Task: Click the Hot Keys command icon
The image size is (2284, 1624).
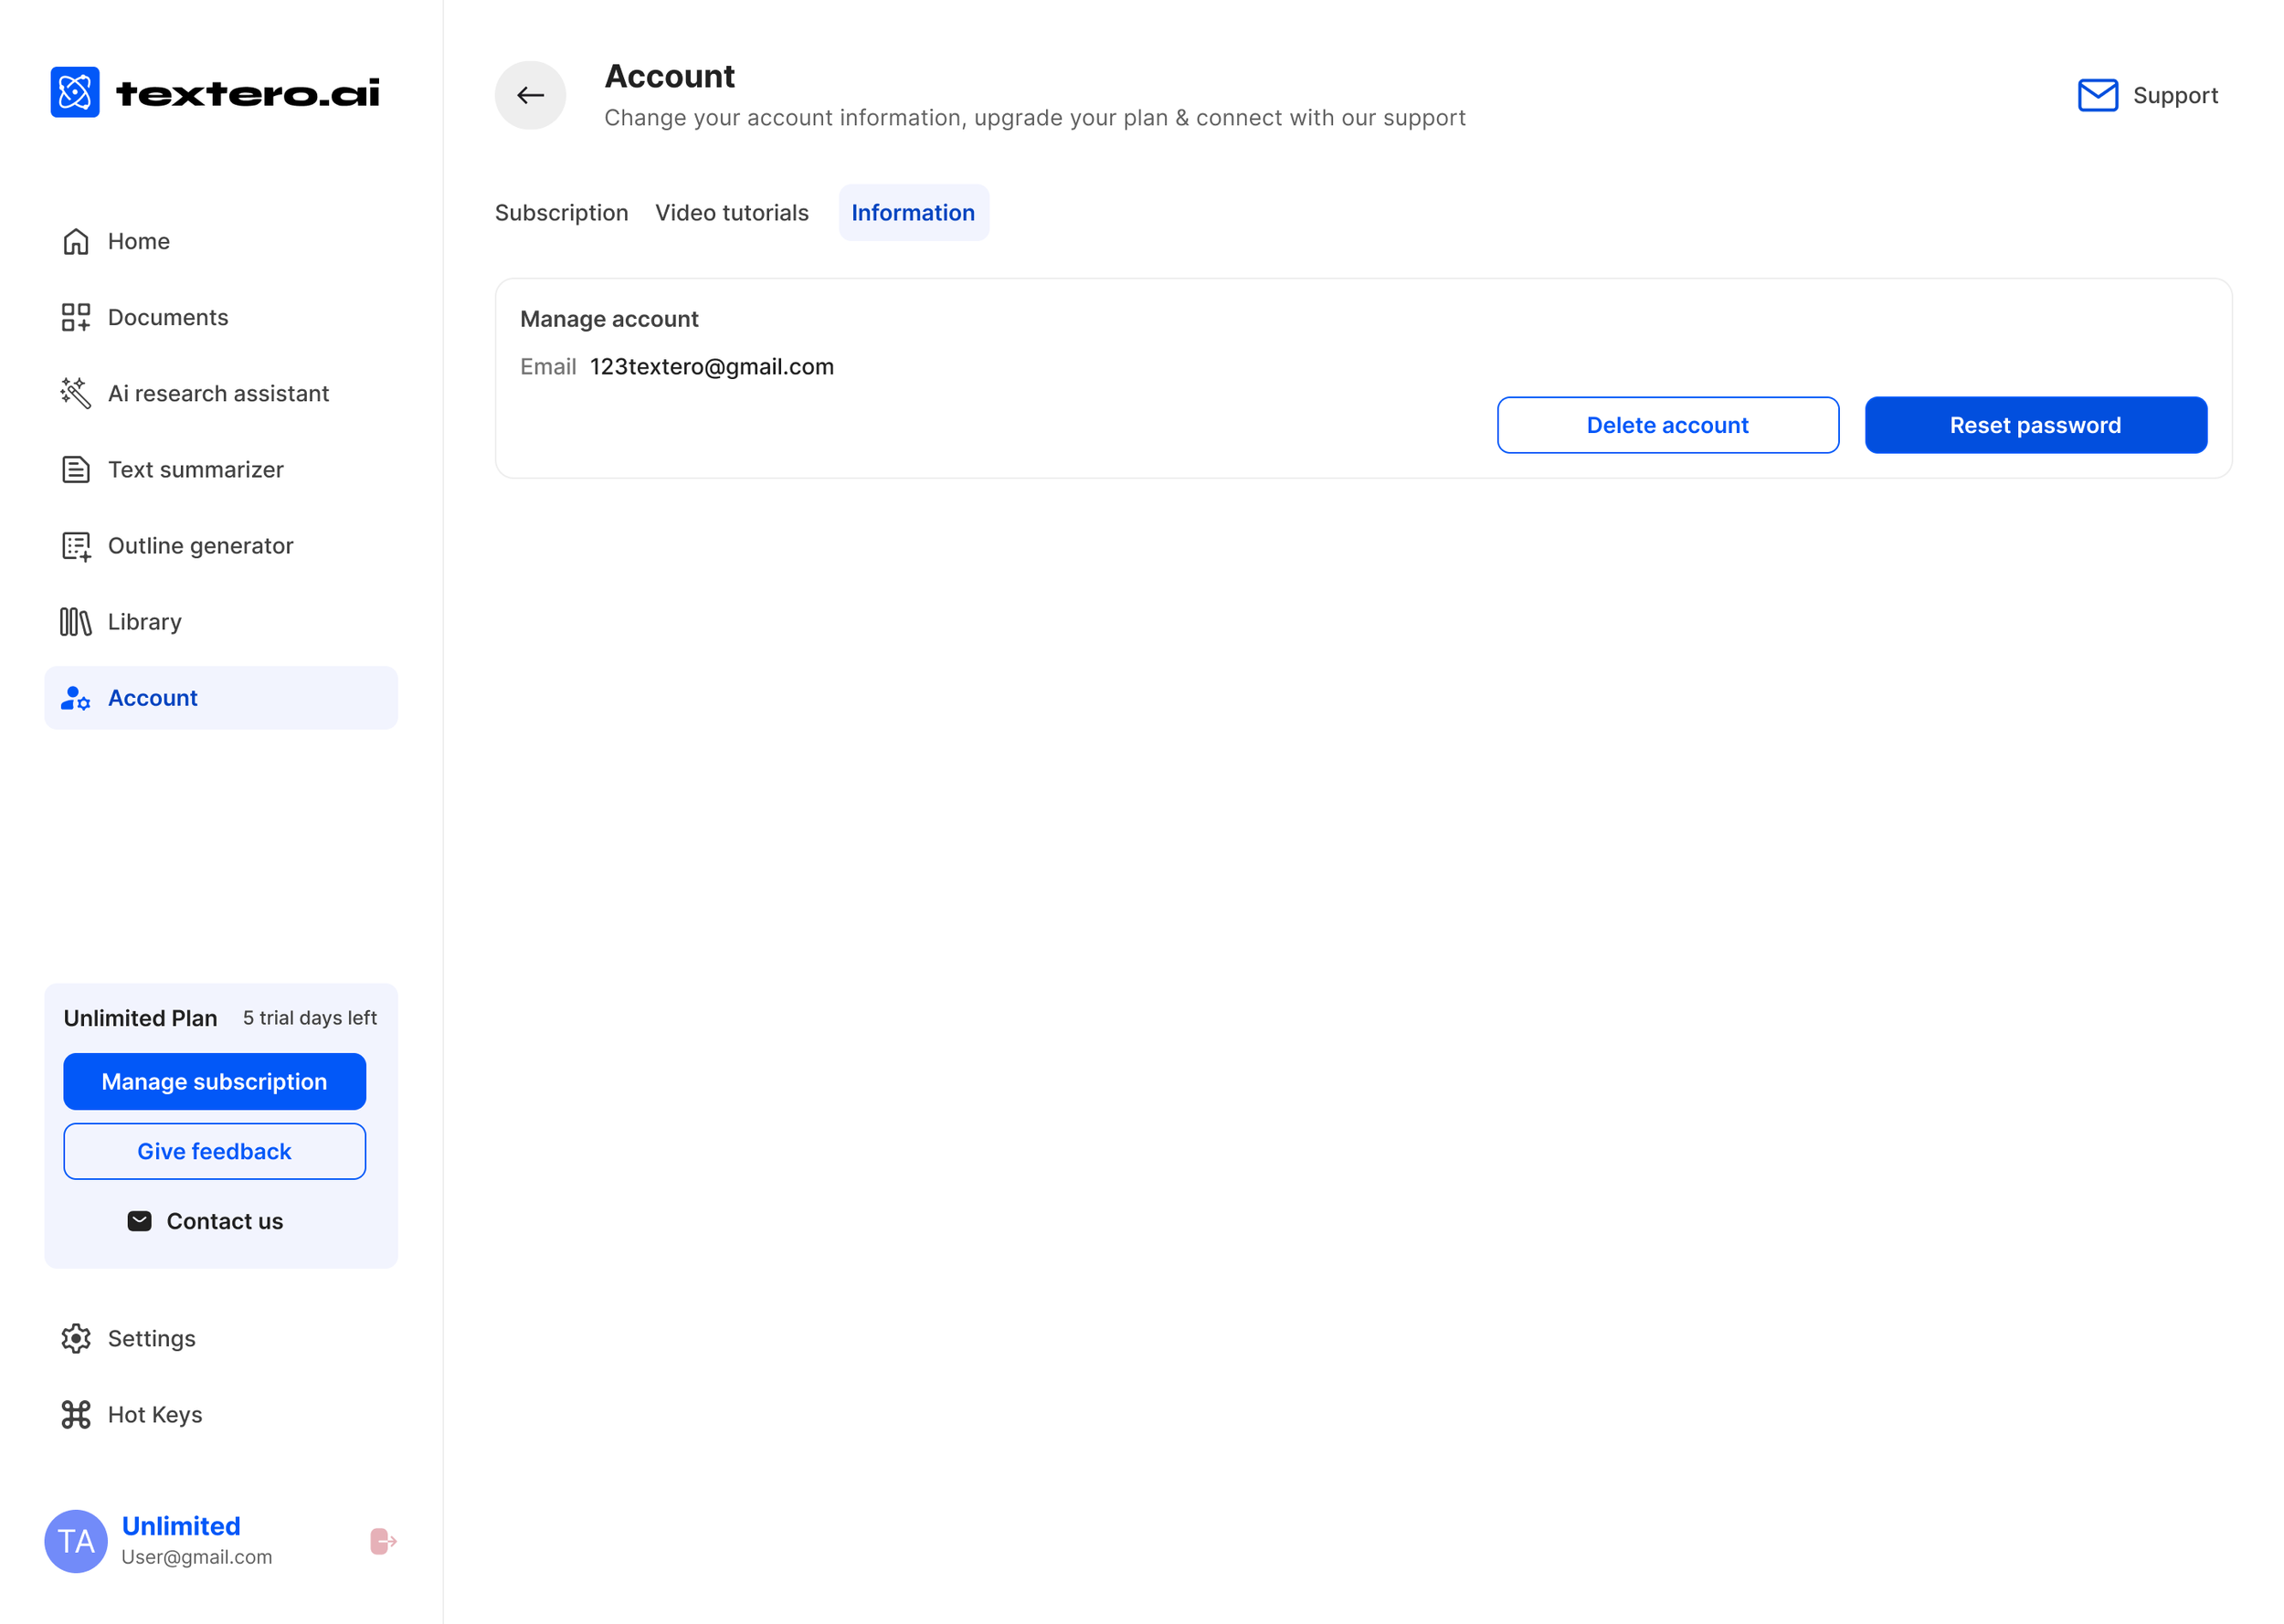Action: coord(76,1414)
